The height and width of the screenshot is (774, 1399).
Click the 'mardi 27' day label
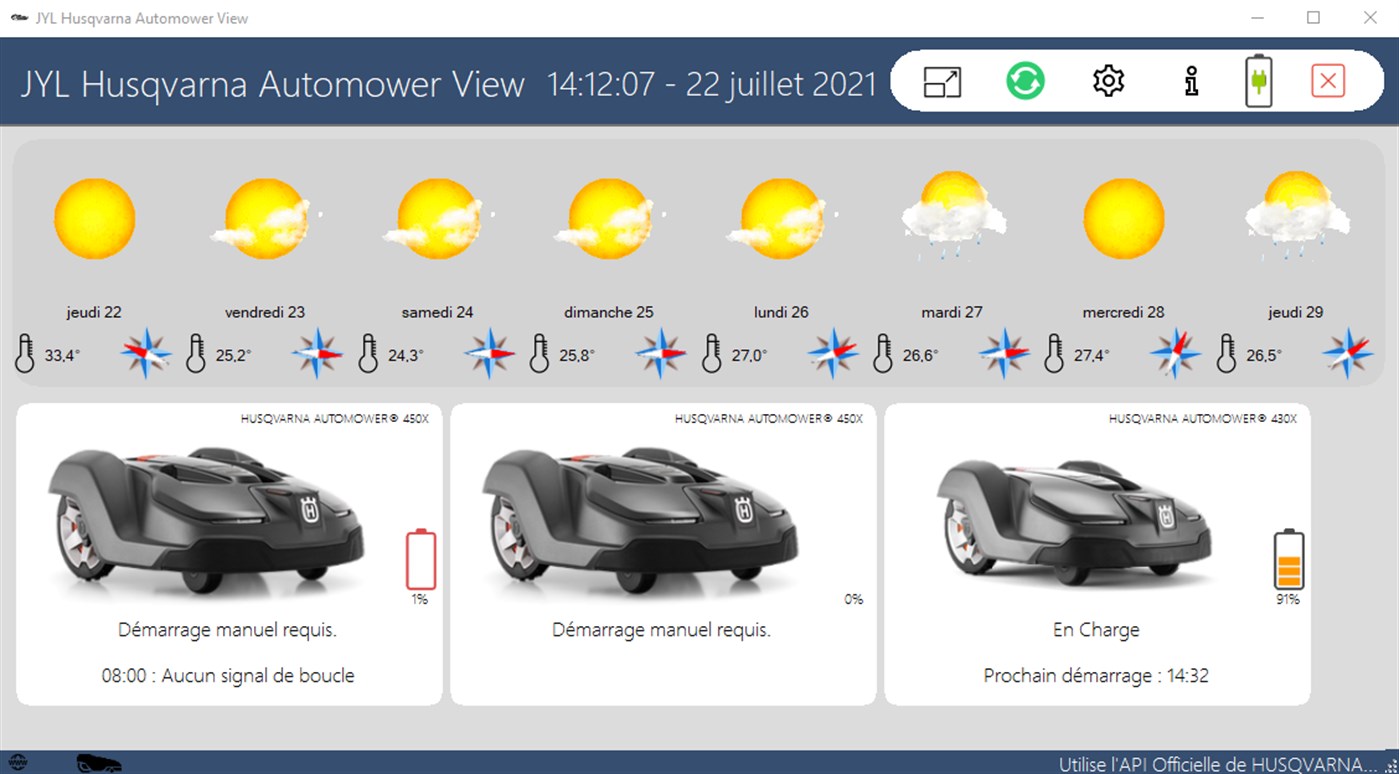(x=952, y=312)
